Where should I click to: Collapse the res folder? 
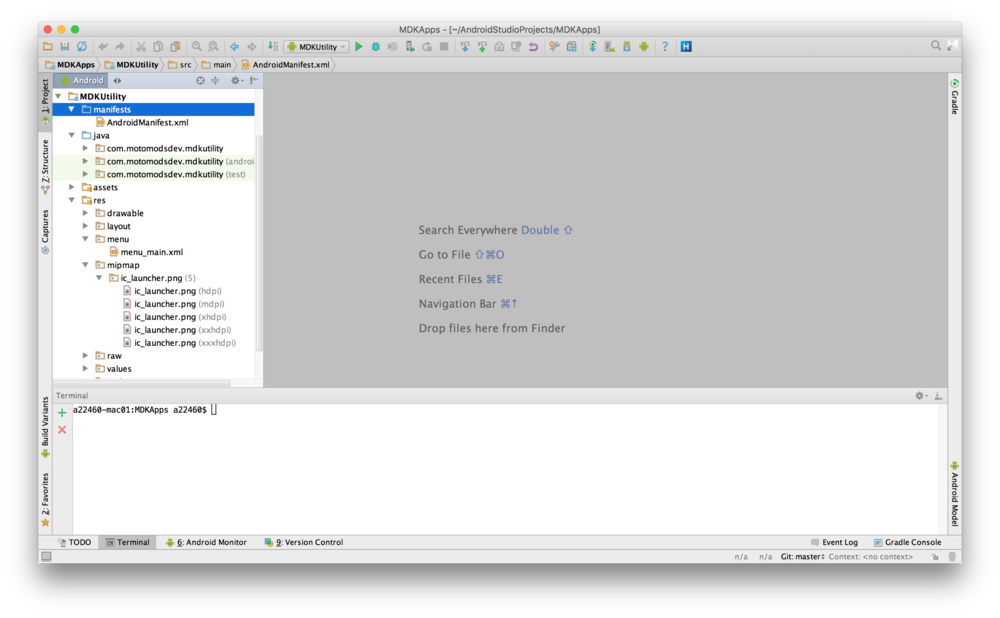point(72,200)
